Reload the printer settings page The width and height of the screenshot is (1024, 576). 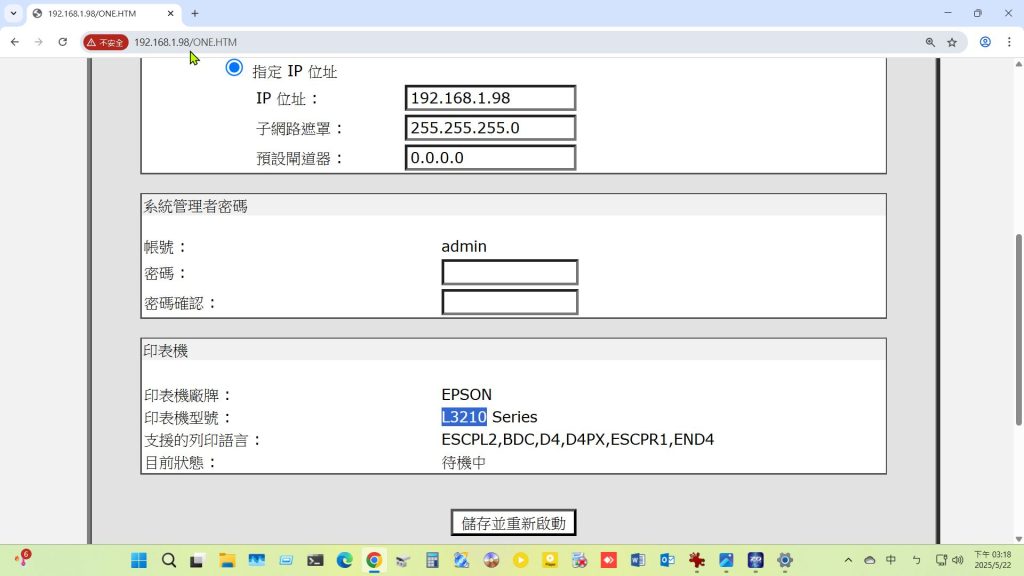pos(62,42)
